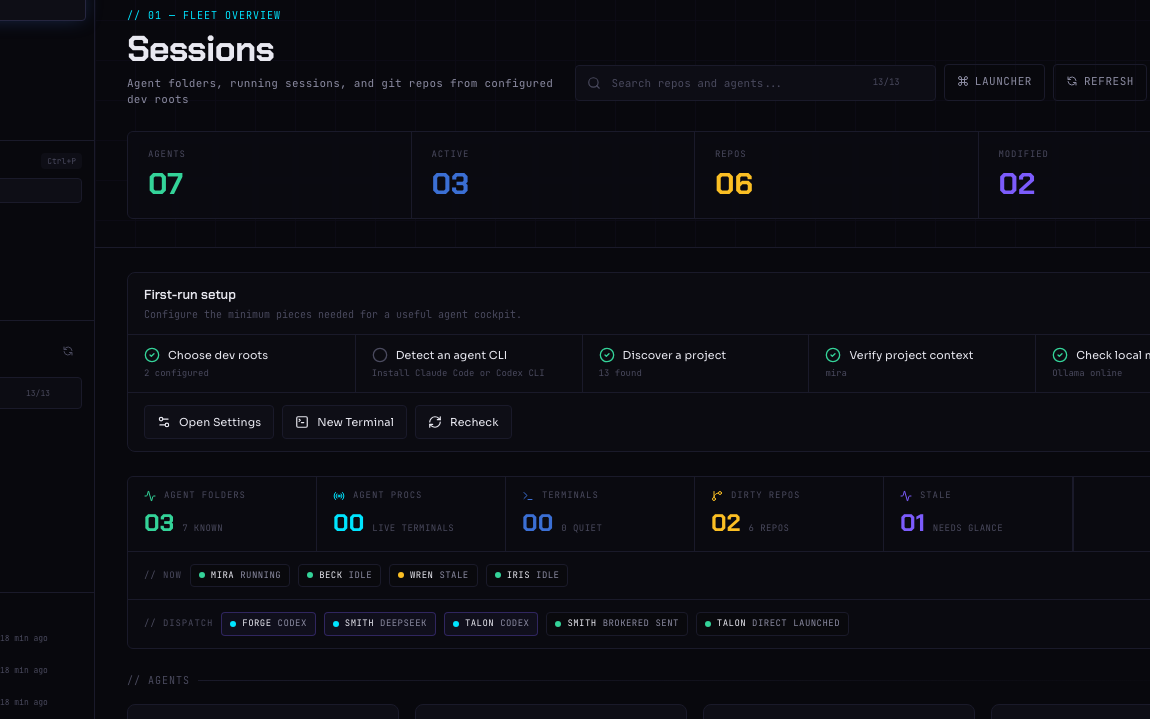Refresh the sessions list

(x=1100, y=82)
